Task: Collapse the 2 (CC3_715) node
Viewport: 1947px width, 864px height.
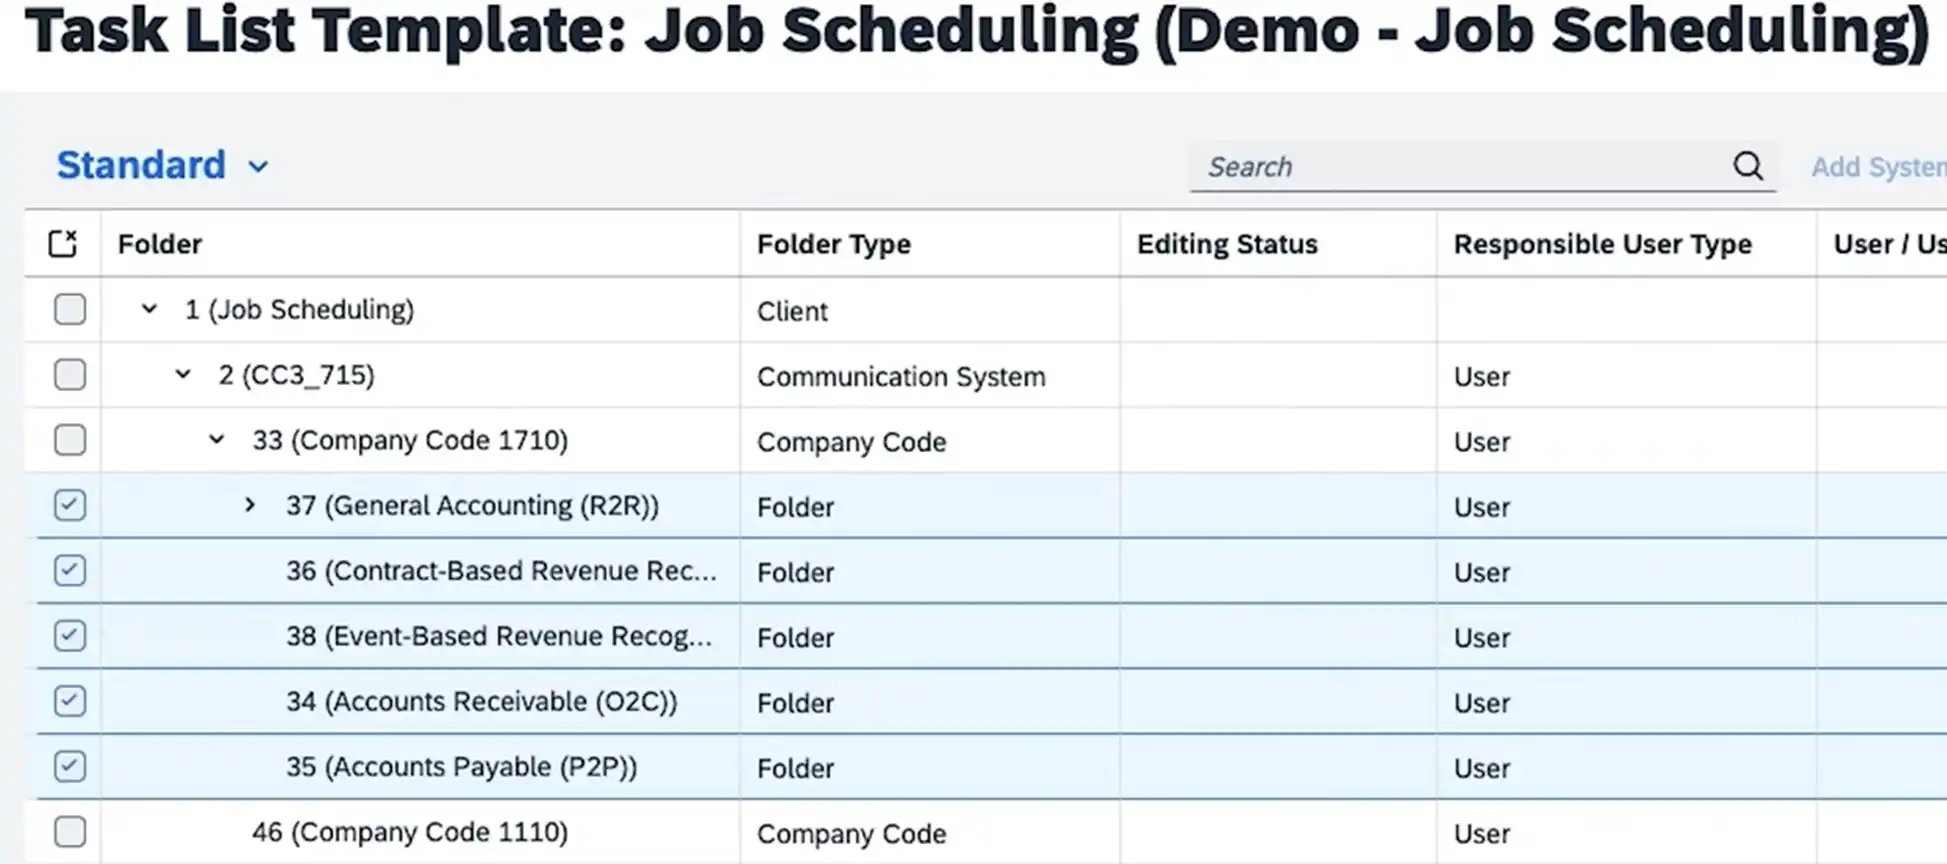Action: (x=183, y=375)
